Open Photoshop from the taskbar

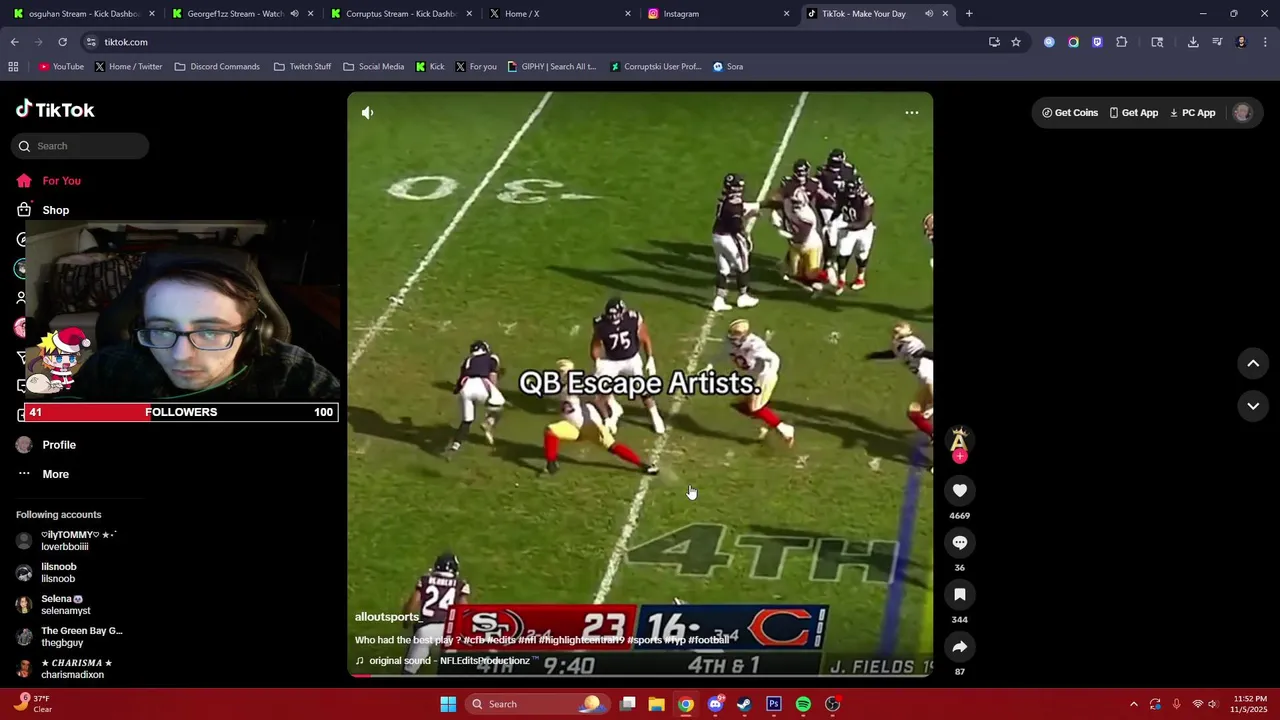point(774,704)
